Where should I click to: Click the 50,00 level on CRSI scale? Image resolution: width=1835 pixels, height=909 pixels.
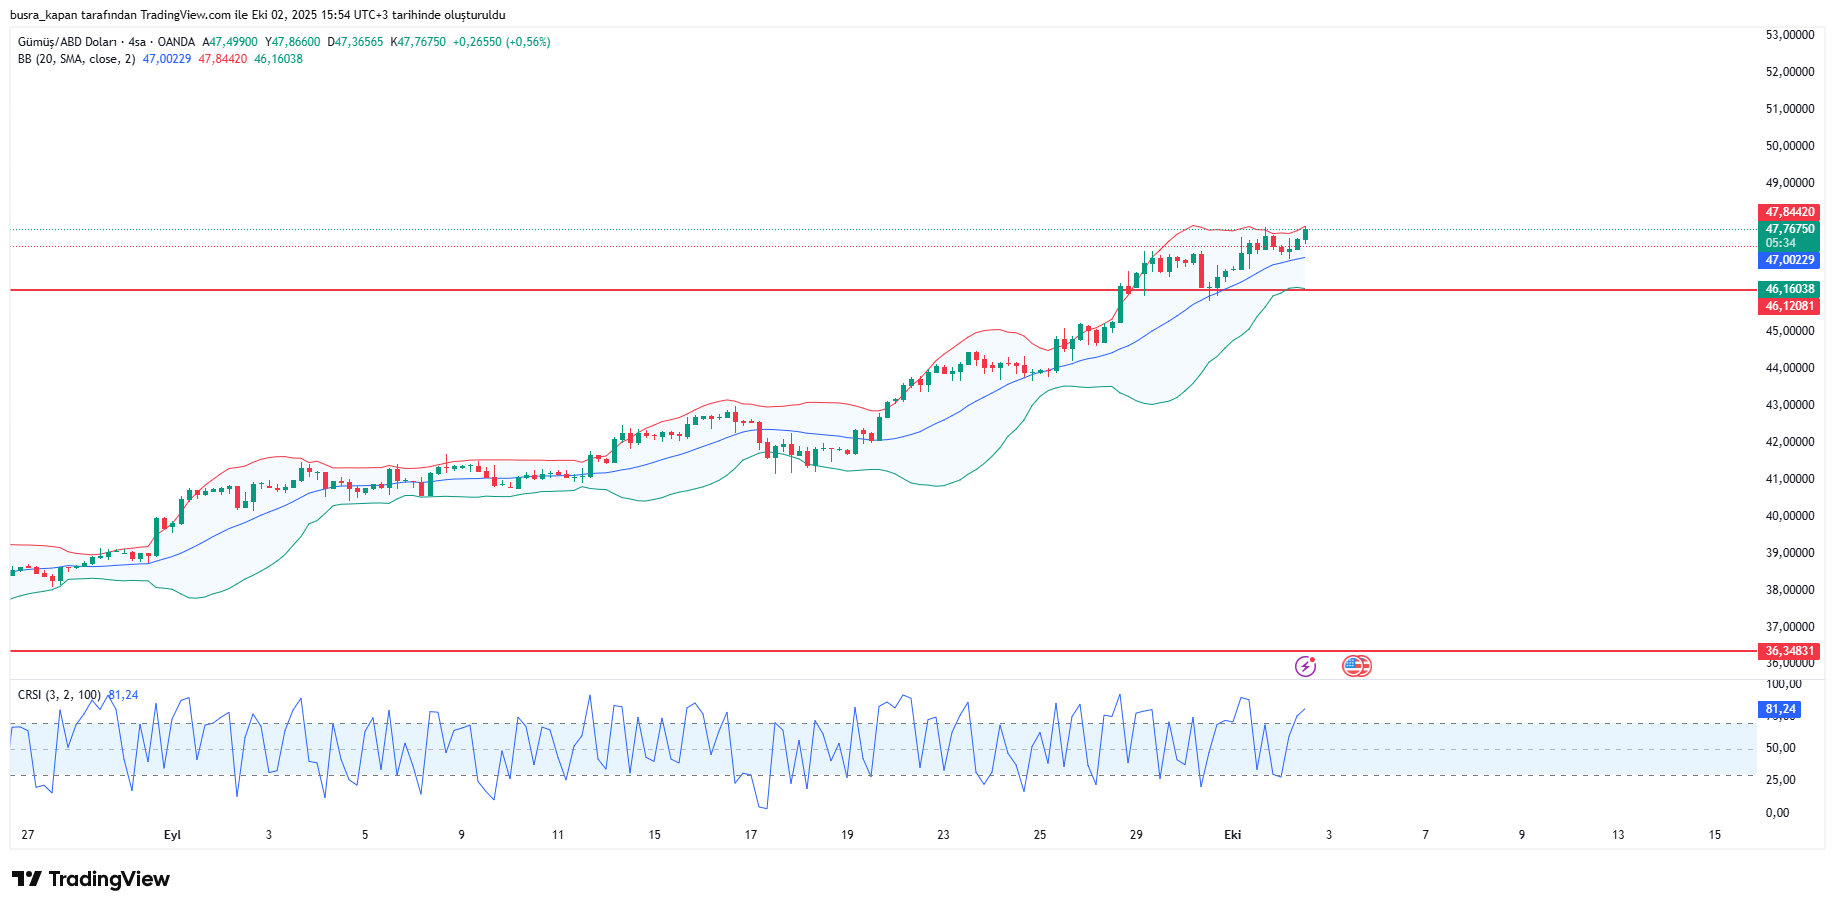click(x=1780, y=748)
